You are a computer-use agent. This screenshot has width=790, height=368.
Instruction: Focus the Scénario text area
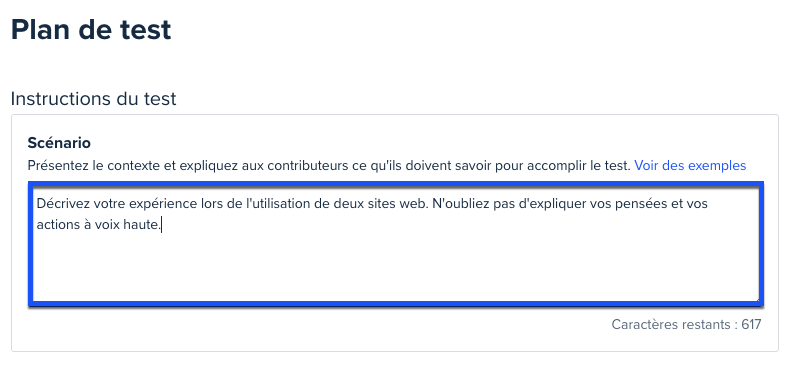point(396,244)
